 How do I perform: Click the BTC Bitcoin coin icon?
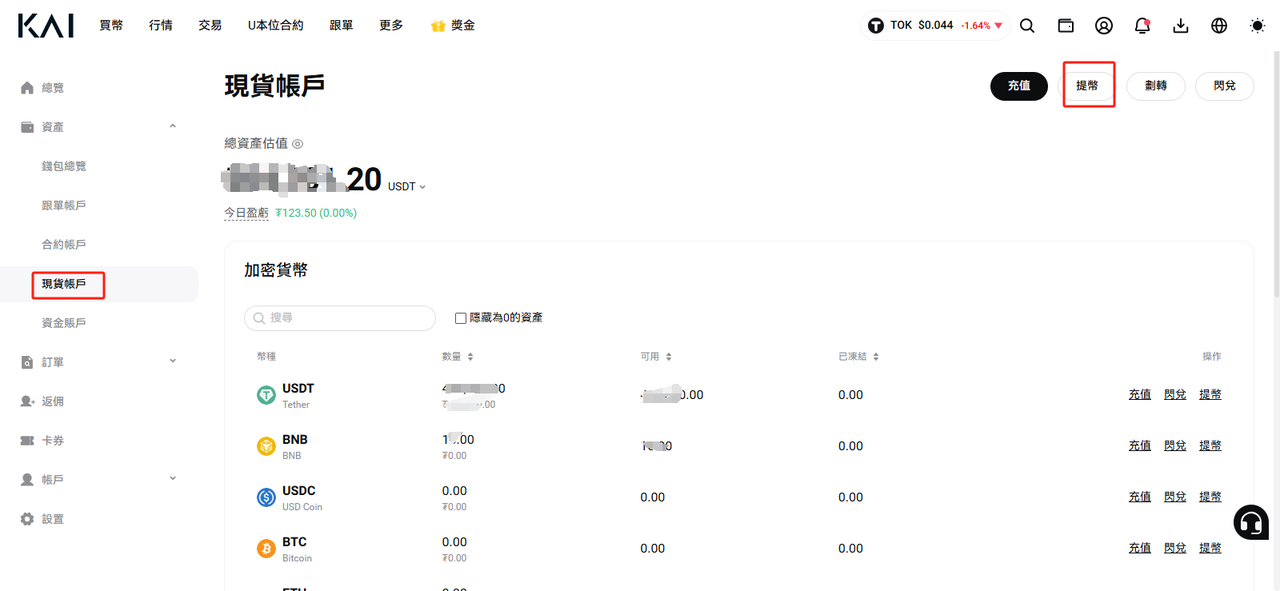coord(266,549)
